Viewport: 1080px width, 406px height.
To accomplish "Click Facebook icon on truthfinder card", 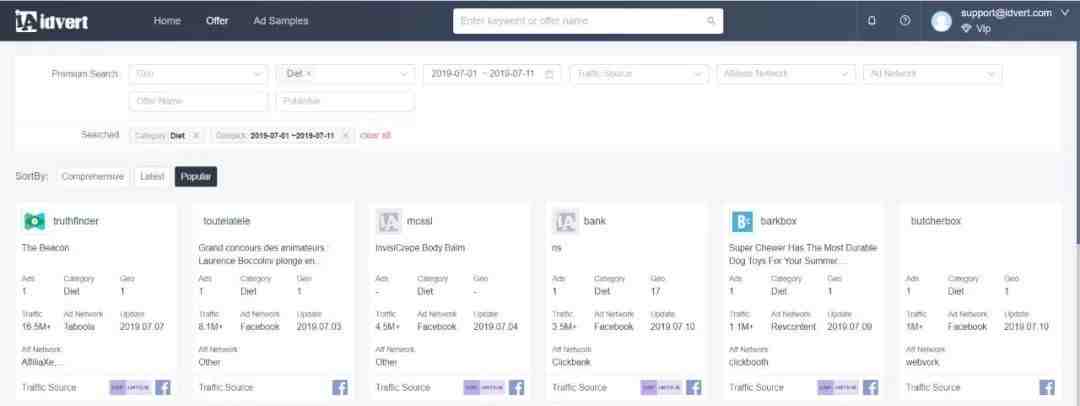I will coord(163,387).
